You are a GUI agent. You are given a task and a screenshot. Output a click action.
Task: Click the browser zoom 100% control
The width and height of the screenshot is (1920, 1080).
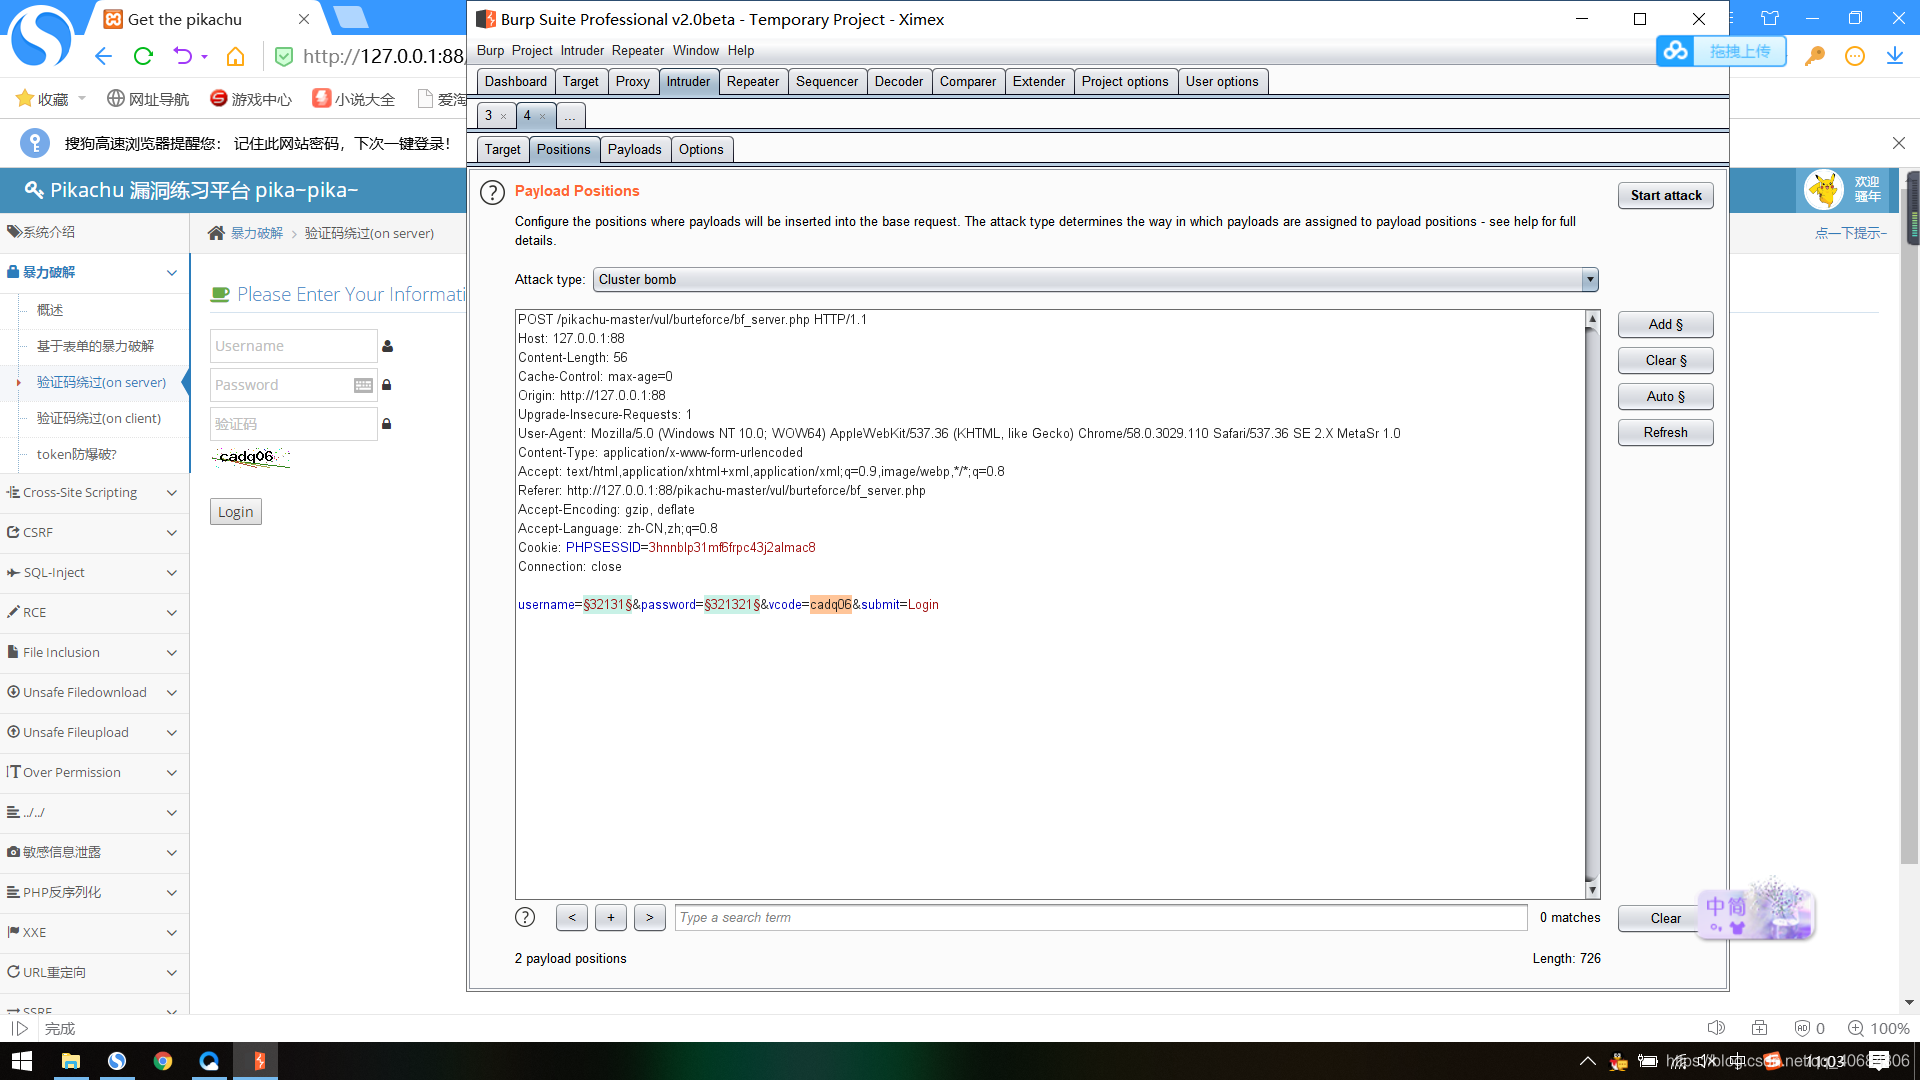[x=1879, y=1028]
